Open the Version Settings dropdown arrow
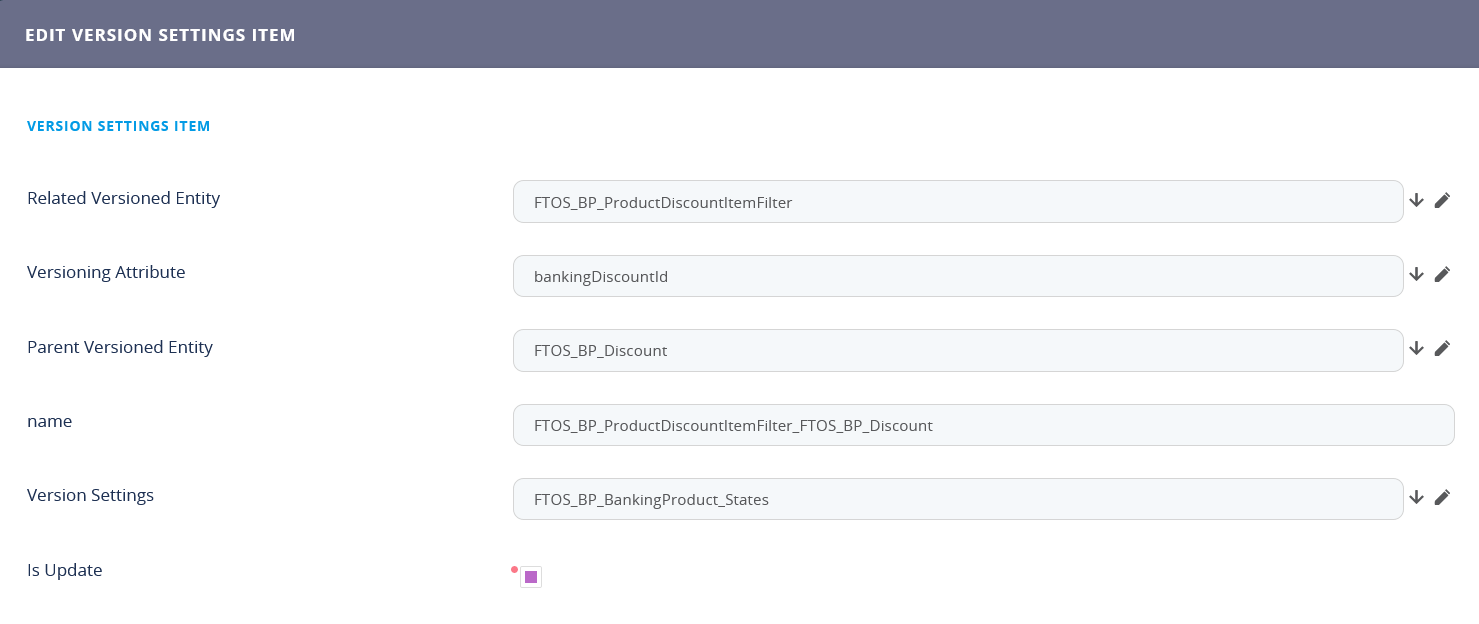This screenshot has height=624, width=1479. tap(1416, 497)
